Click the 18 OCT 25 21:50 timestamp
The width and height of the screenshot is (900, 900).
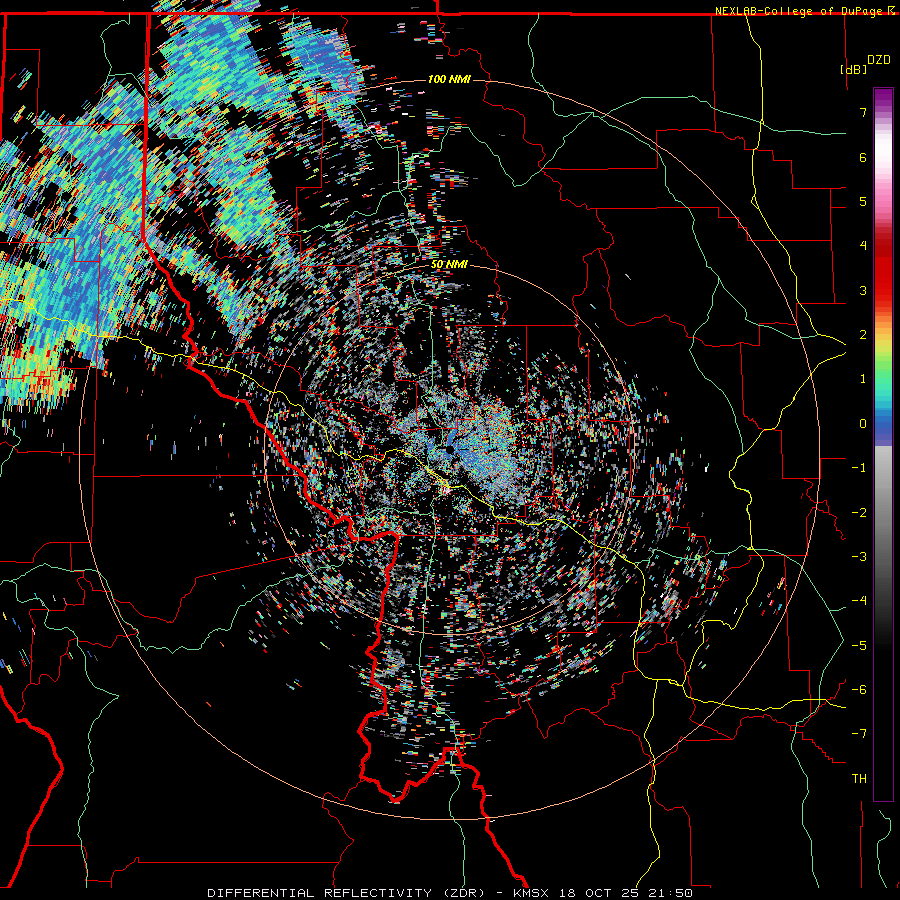tap(624, 893)
